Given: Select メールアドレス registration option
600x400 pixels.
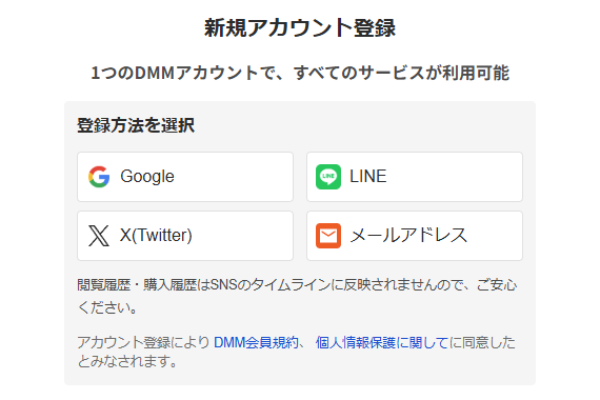Looking at the screenshot, I should pyautogui.click(x=414, y=236).
